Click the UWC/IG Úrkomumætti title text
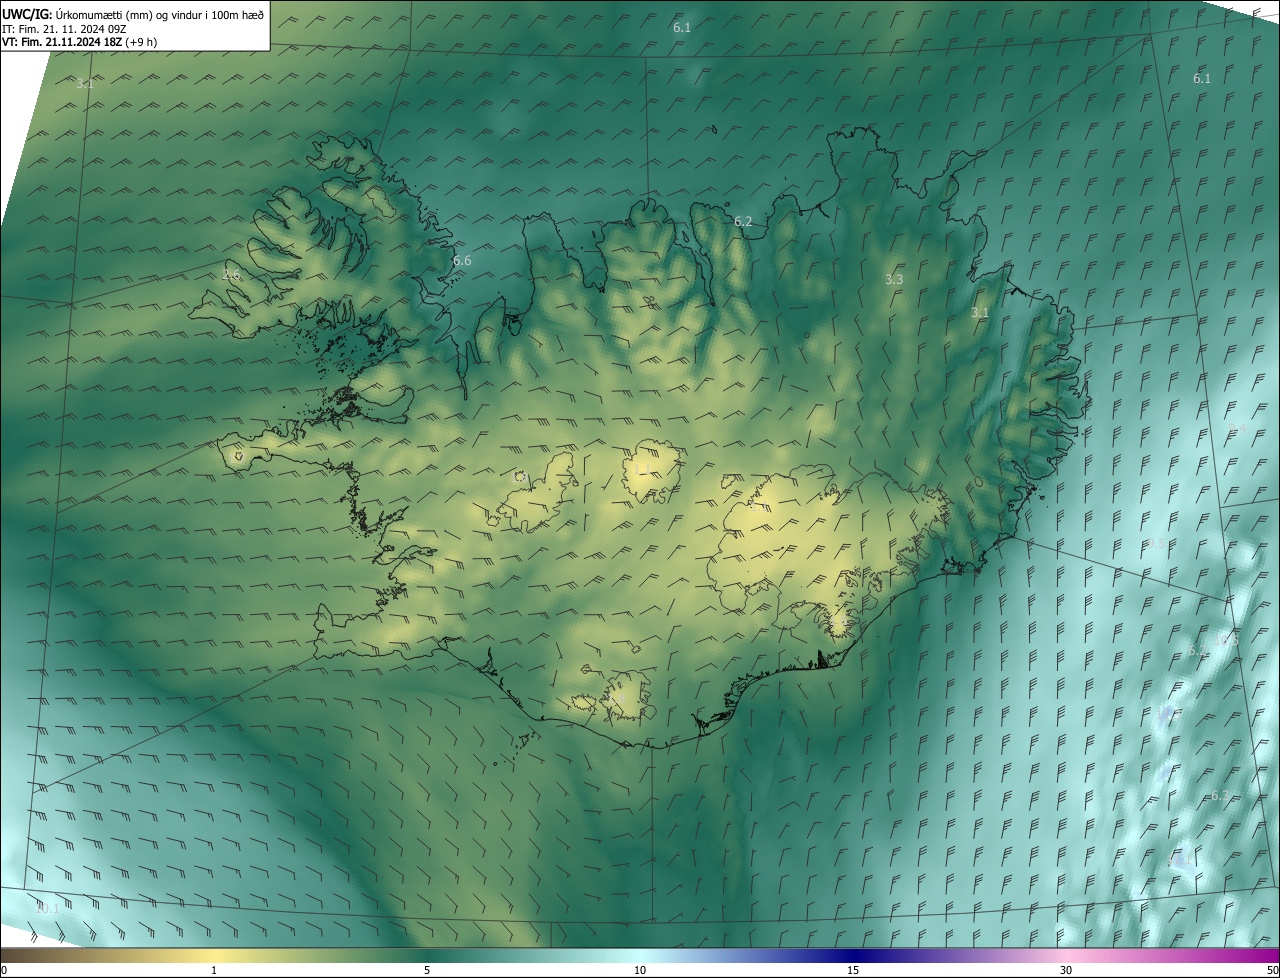Screen dimensions: 1280x978 tap(133, 13)
